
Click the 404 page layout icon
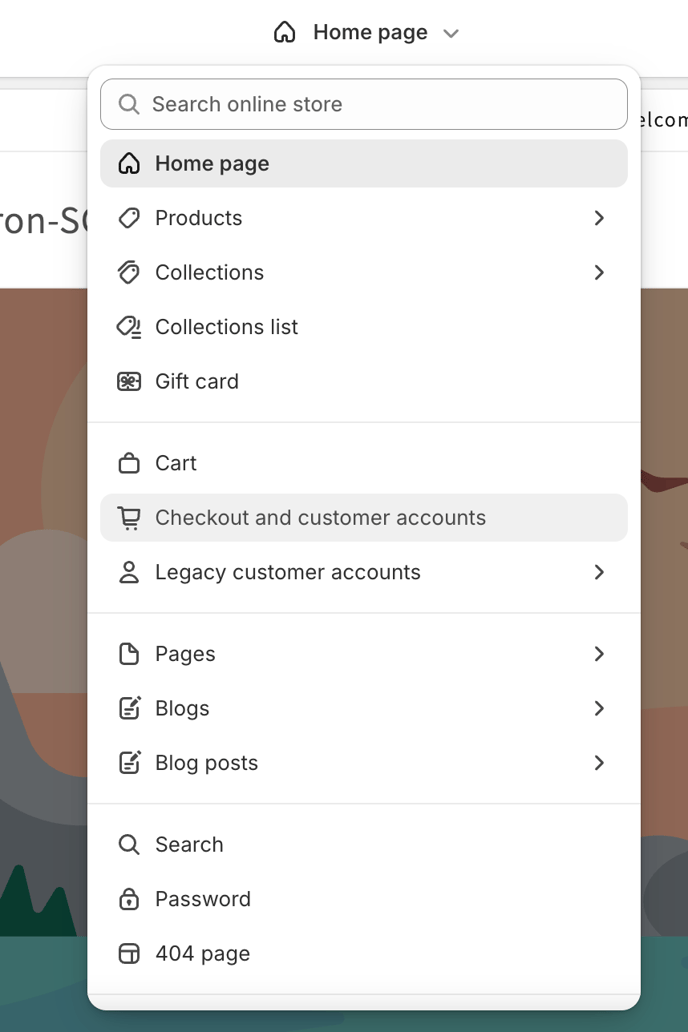[129, 954]
